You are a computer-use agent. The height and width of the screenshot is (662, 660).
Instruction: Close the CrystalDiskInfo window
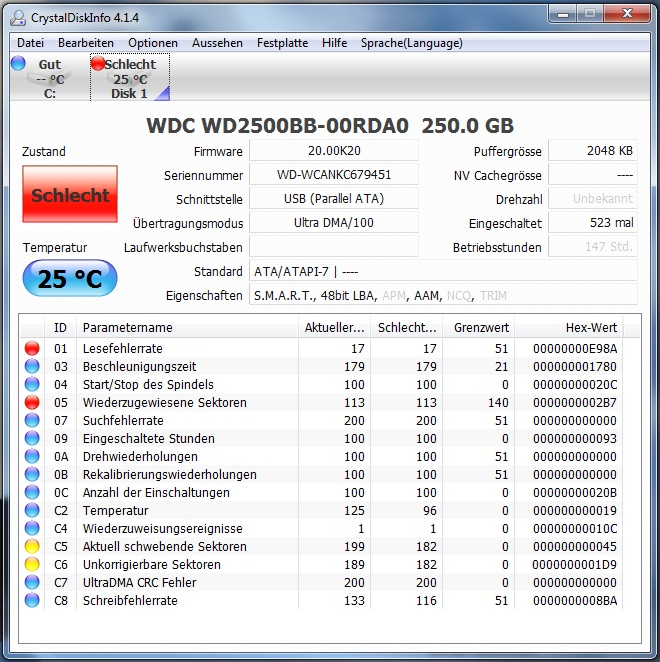[x=627, y=14]
